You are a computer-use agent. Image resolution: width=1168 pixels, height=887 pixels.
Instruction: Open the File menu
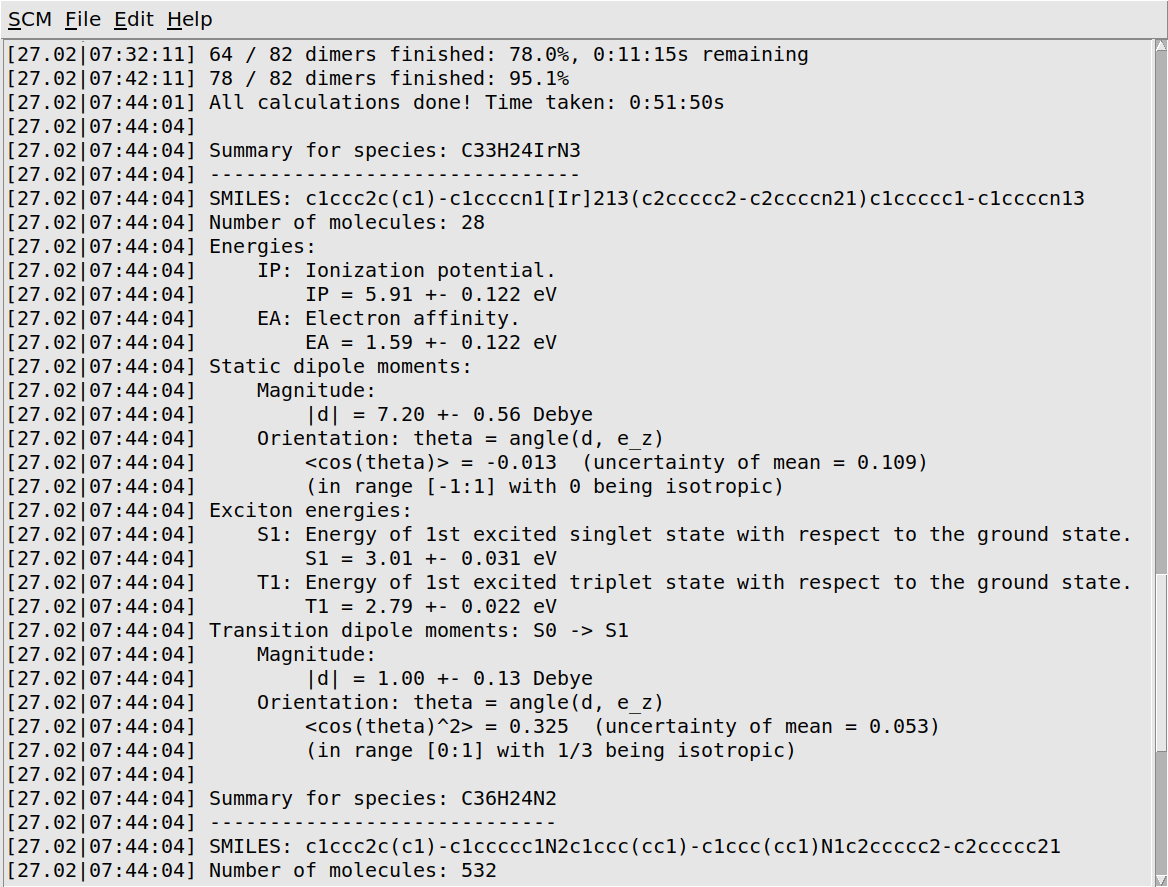(82, 19)
